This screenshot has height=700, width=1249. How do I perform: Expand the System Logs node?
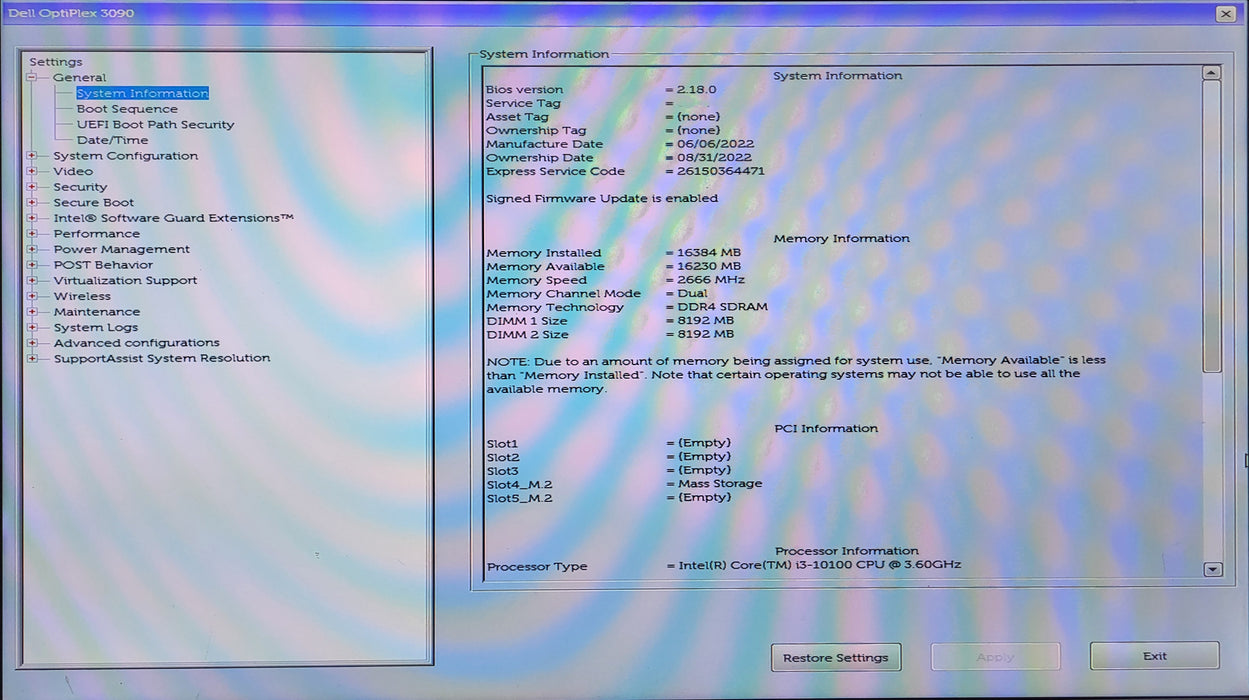[32, 327]
